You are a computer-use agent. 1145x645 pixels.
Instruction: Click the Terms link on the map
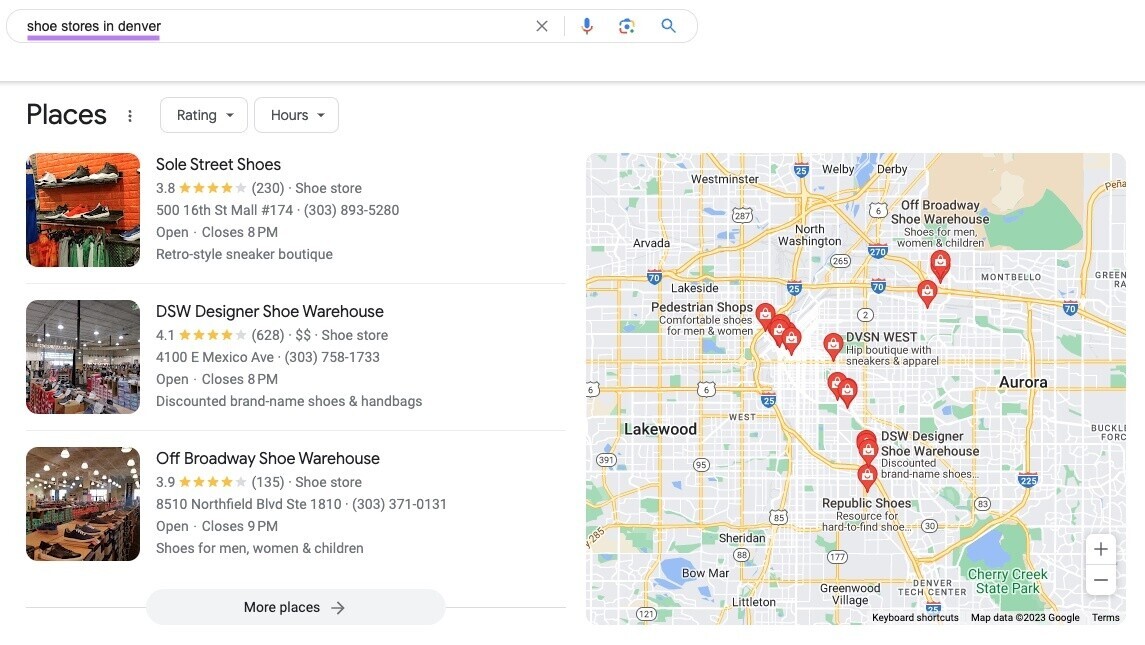tap(1105, 617)
